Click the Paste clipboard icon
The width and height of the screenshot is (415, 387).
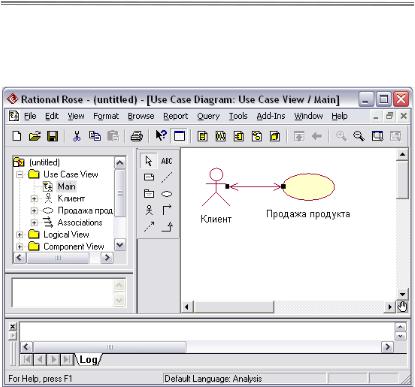[x=113, y=136]
